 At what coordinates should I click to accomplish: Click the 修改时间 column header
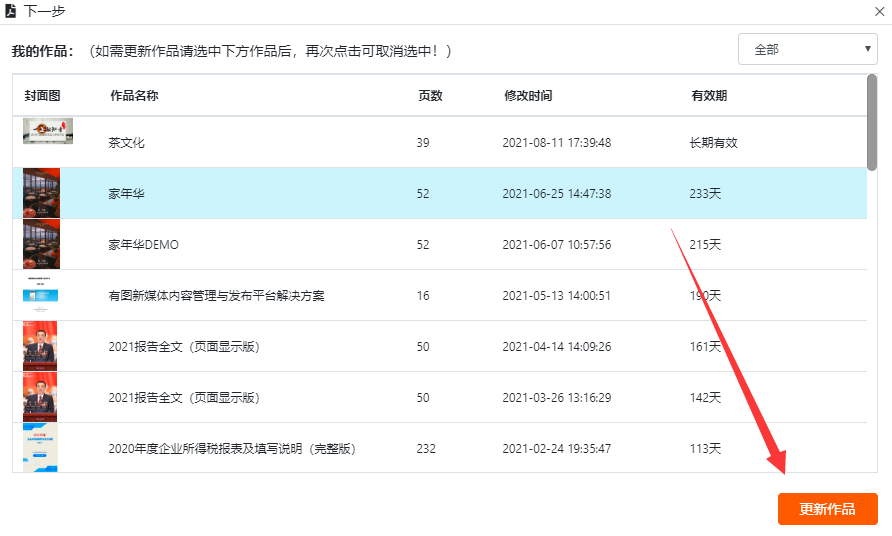coord(528,96)
